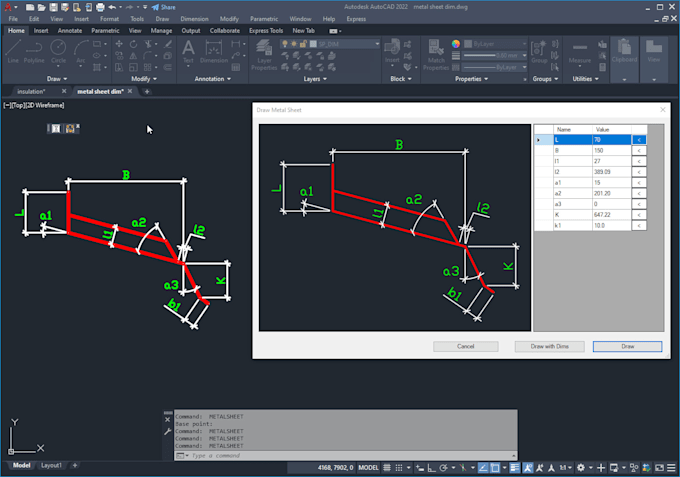Image resolution: width=680 pixels, height=477 pixels.
Task: Toggle polar tracking in status bar
Action: [443, 467]
